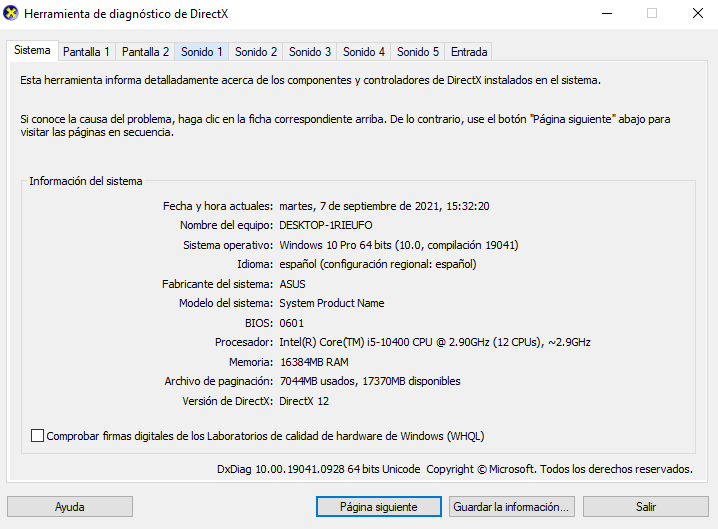This screenshot has width=718, height=529.
Task: Click the 'Sistema operativo:' label
Action: pos(228,245)
